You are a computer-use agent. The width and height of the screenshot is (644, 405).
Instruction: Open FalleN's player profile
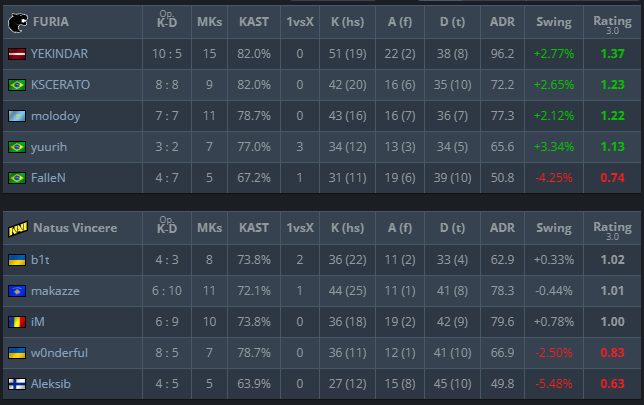coord(50,178)
